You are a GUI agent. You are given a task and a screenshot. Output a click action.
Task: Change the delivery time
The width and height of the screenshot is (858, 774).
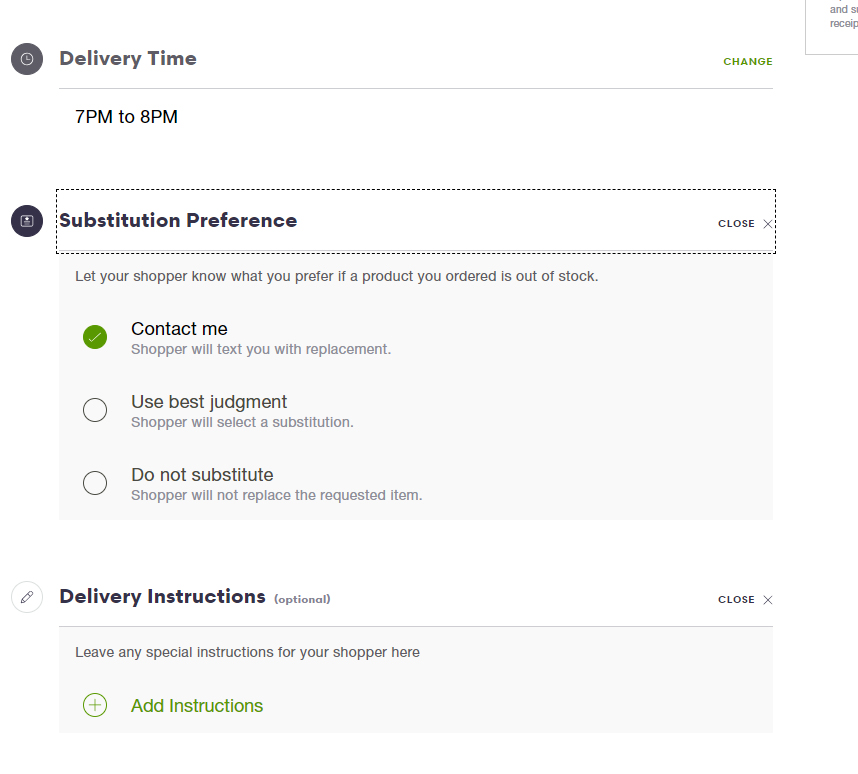point(747,61)
